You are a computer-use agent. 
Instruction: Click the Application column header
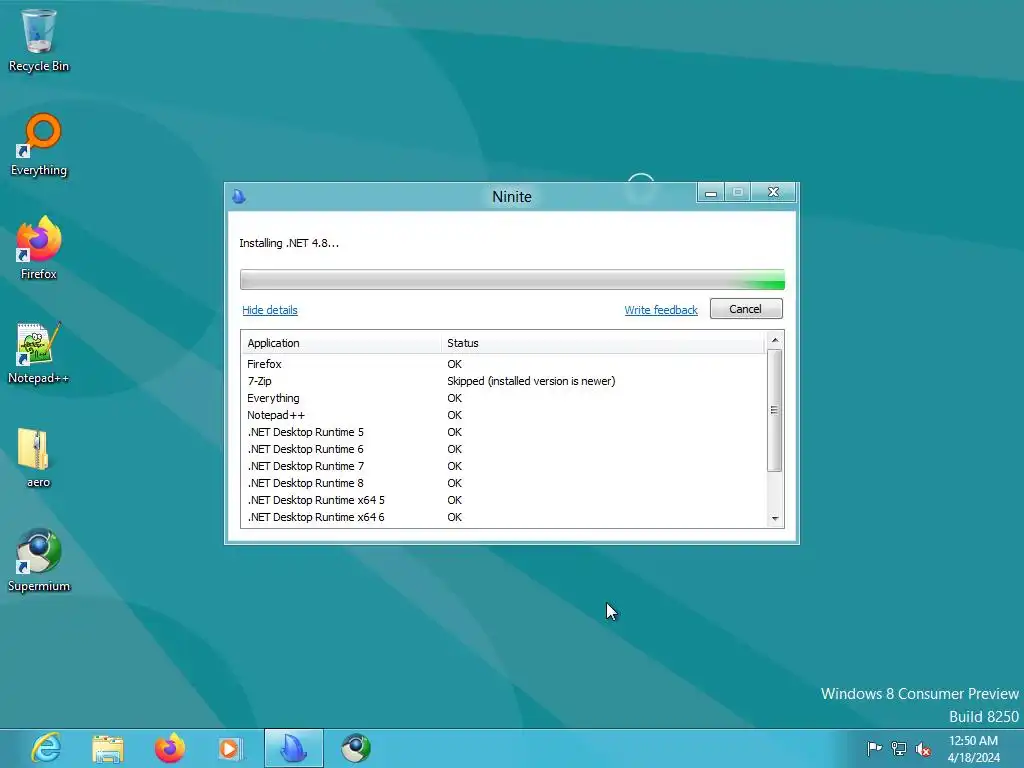tap(341, 343)
